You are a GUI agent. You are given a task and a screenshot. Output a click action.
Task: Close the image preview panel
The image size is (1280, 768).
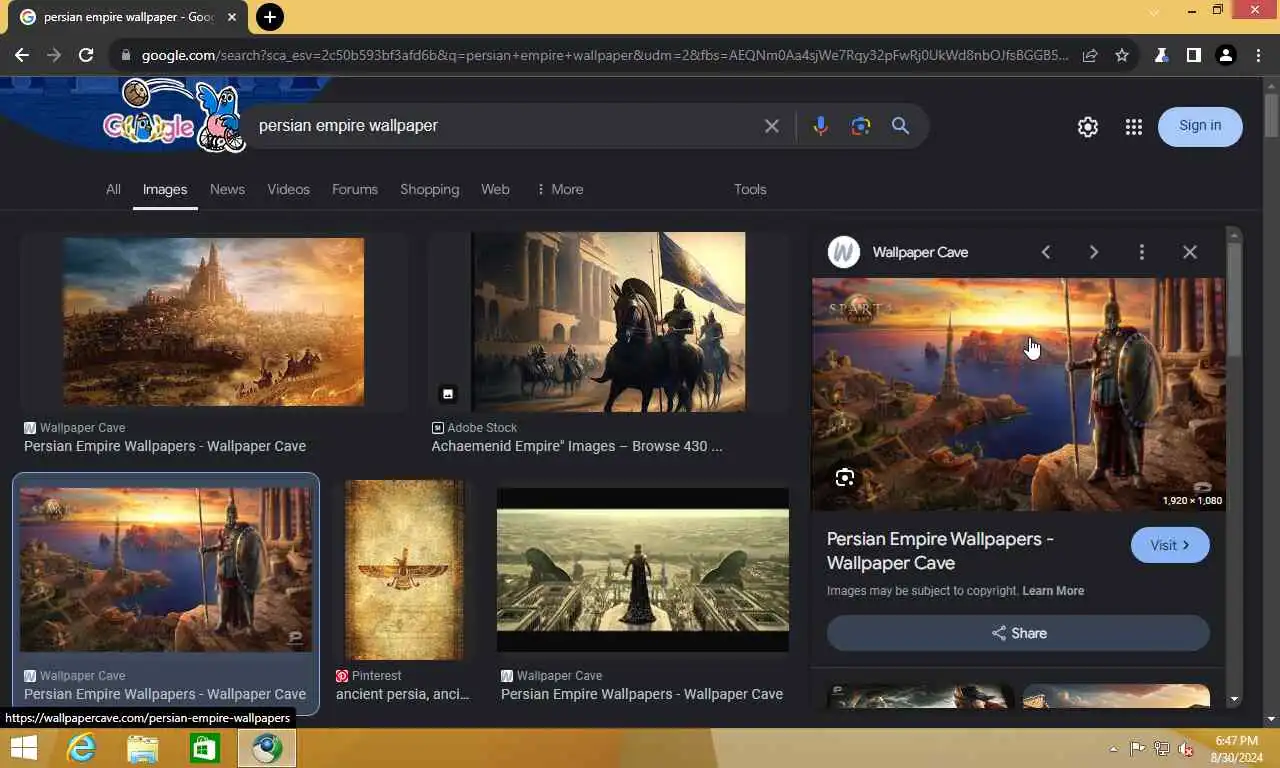[1190, 252]
